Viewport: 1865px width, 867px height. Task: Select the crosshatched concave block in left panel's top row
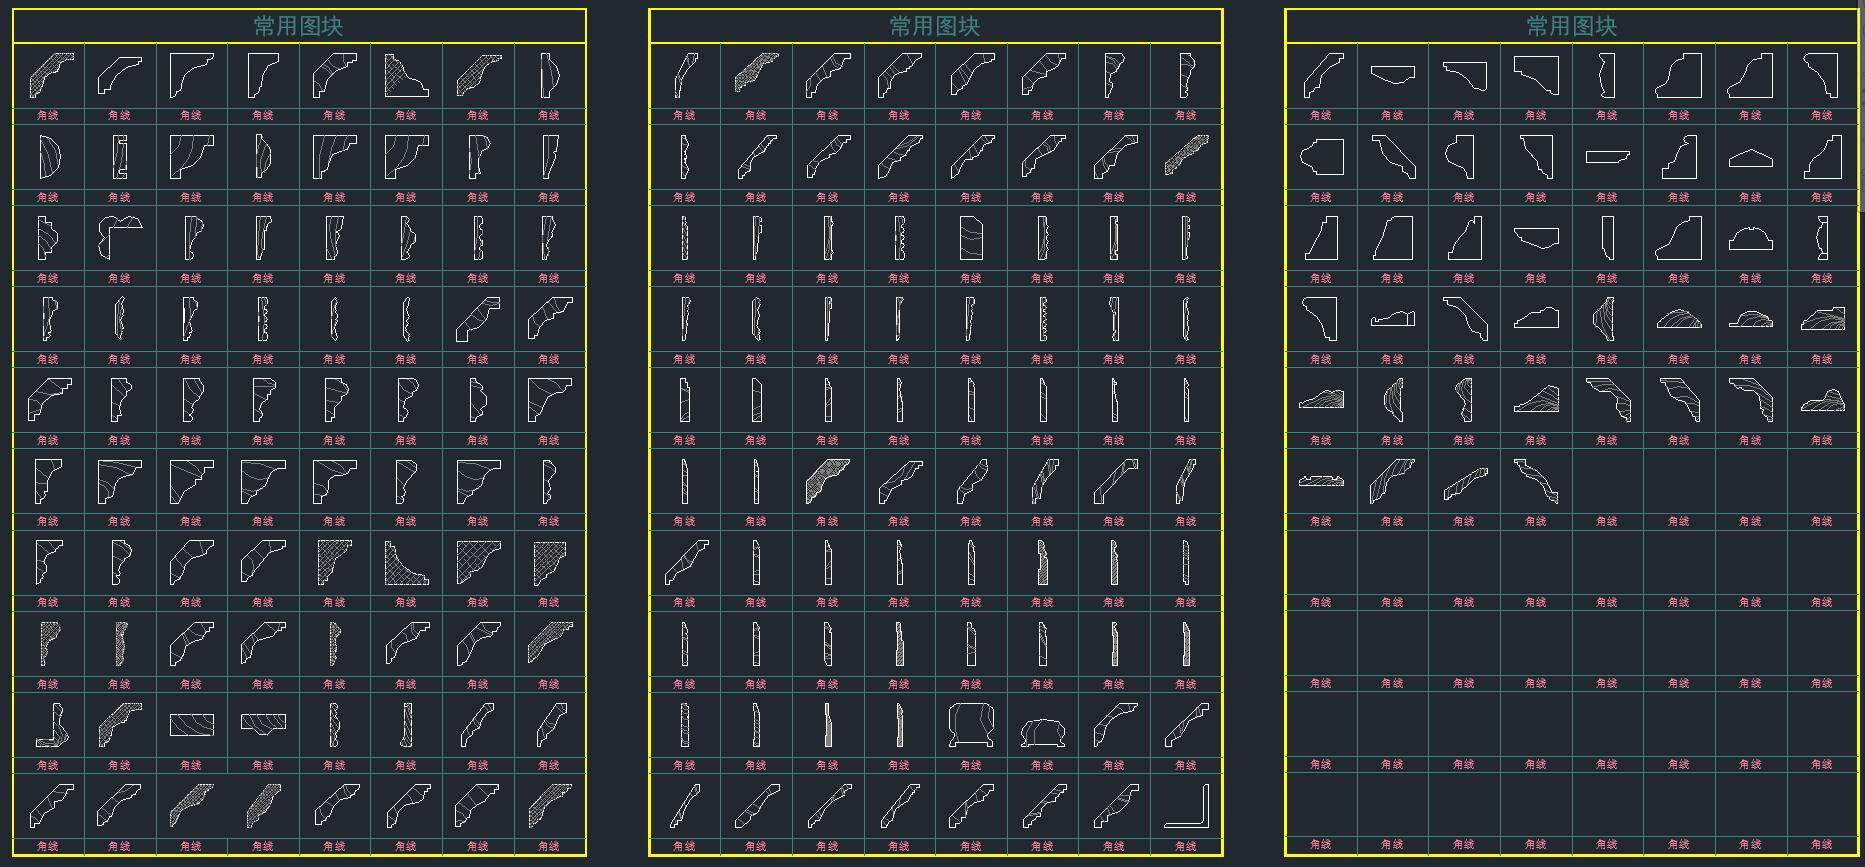[406, 76]
